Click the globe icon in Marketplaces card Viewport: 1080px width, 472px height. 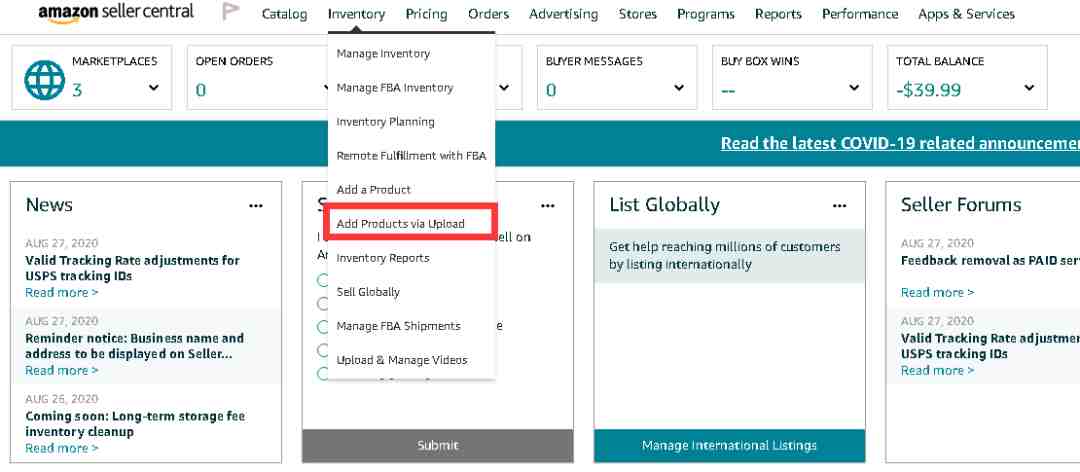45,81
